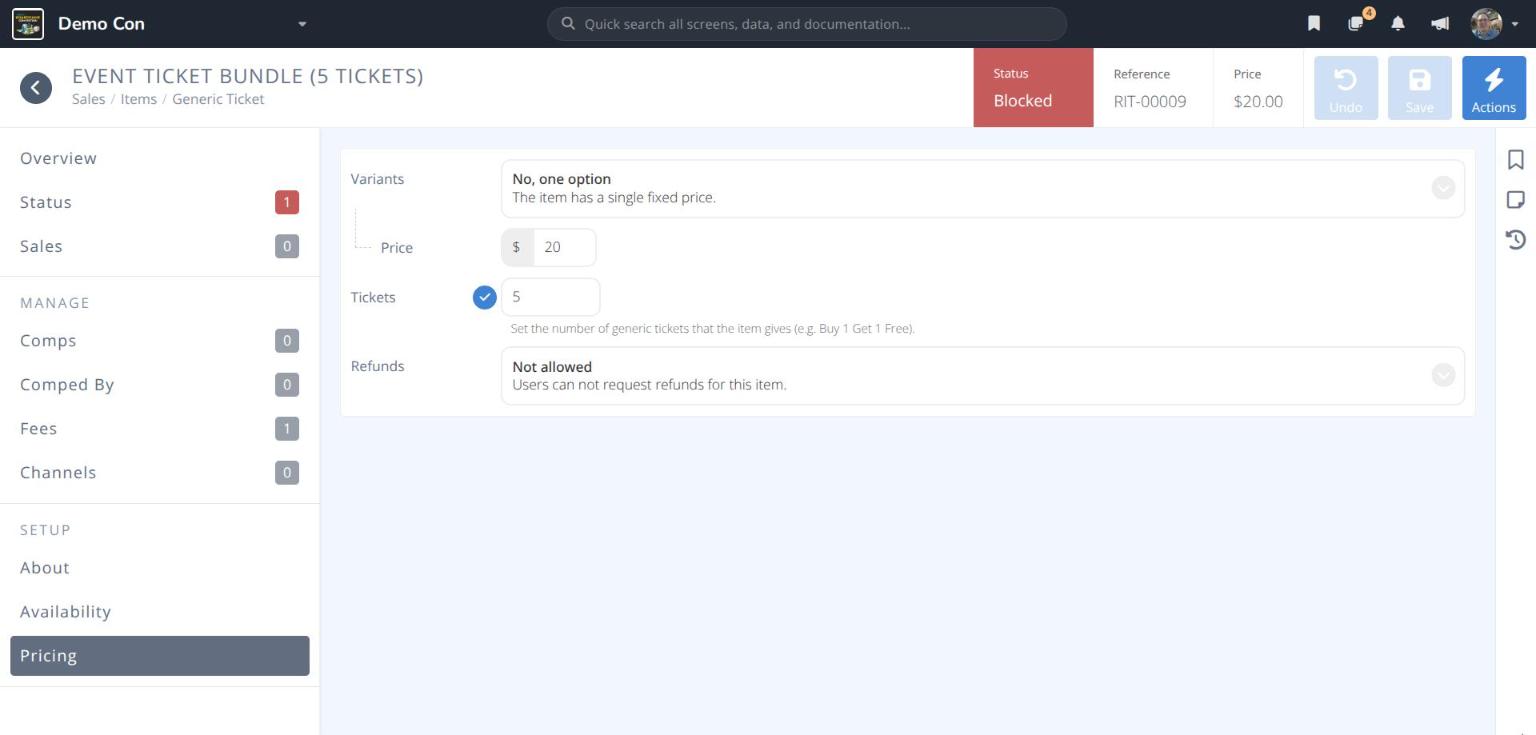Click the Blocked status panel
Viewport: 1536px width, 735px height.
(1033, 88)
